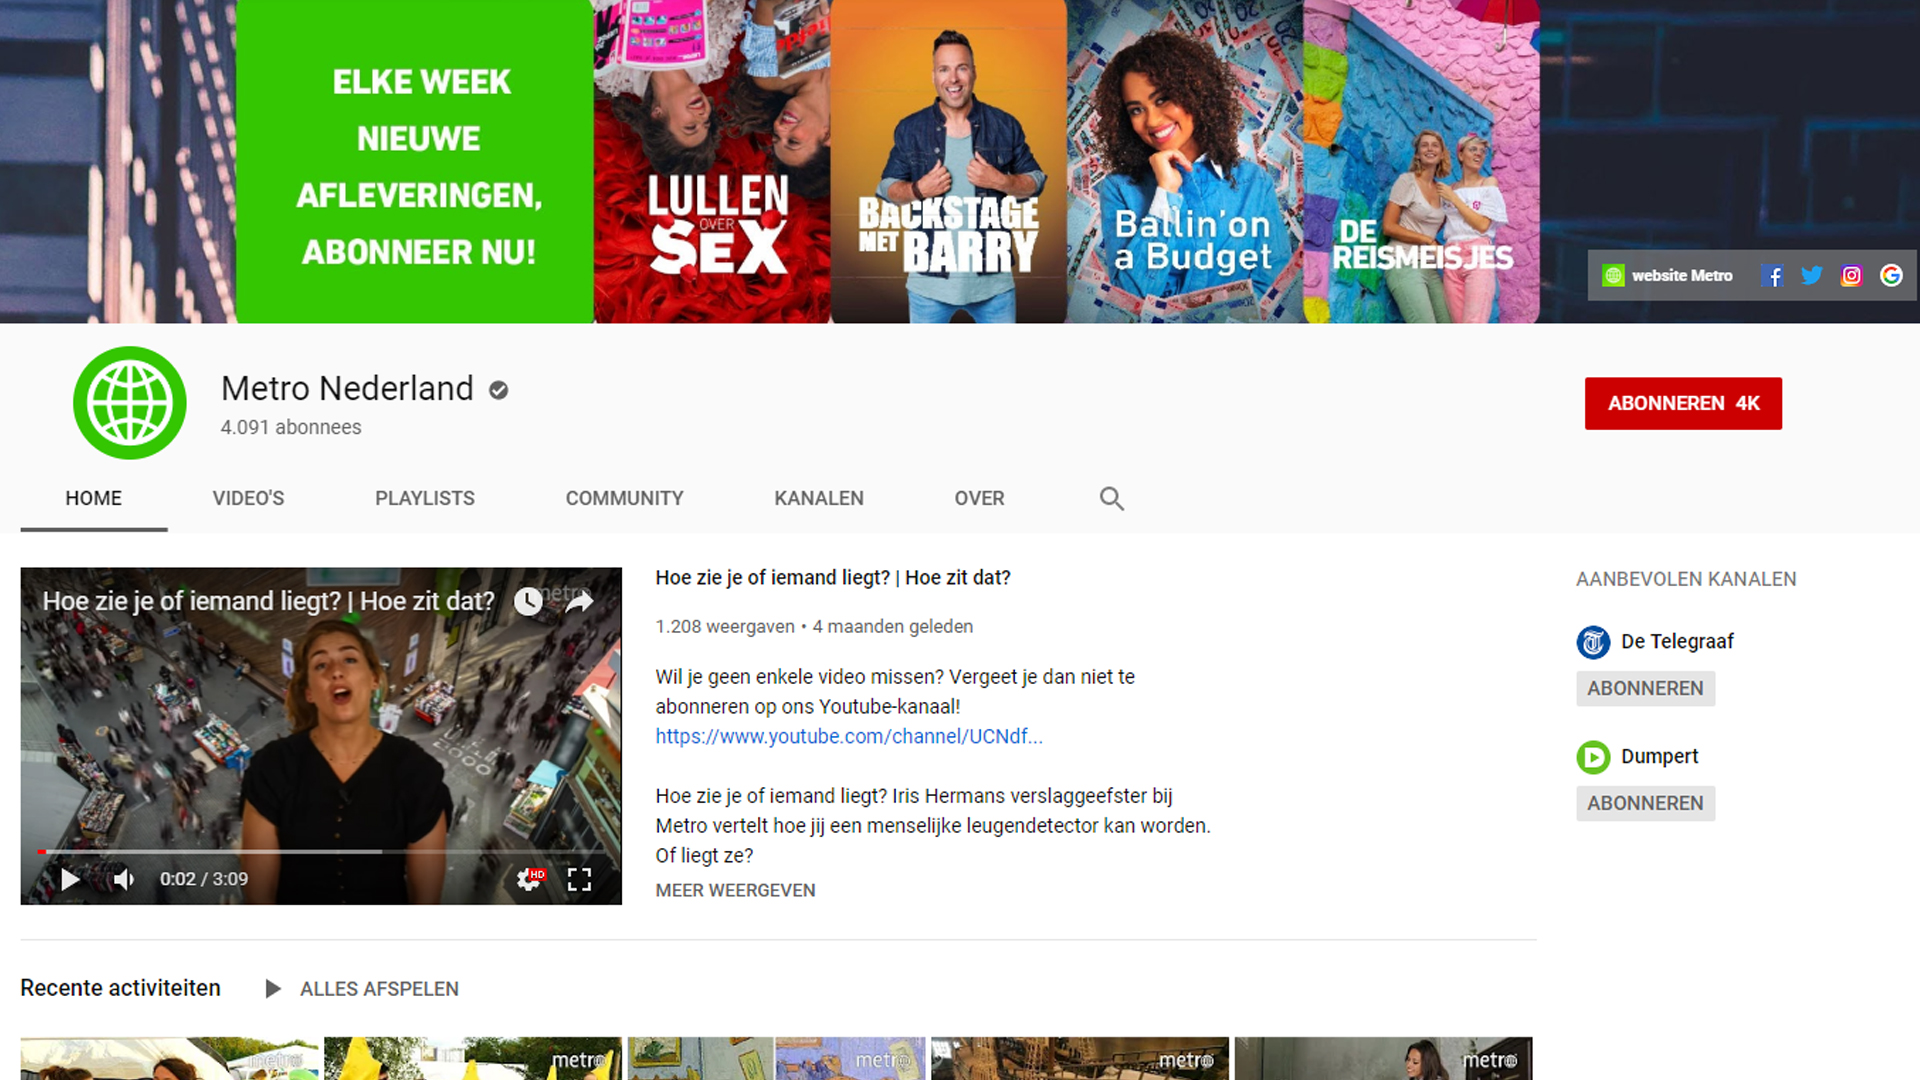Click the Lullen over Sex banner tile

[712, 161]
